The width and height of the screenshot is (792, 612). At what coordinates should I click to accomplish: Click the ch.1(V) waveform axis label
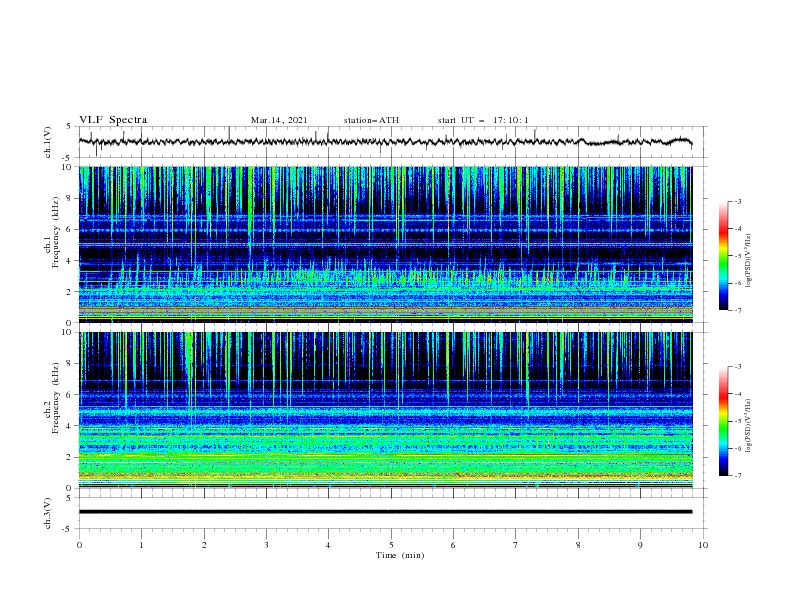[x=48, y=142]
